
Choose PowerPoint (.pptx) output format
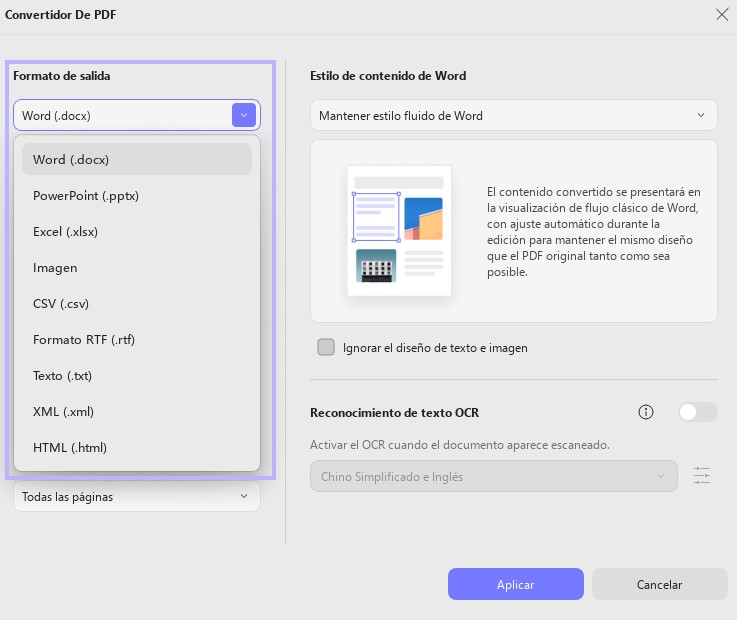point(137,196)
